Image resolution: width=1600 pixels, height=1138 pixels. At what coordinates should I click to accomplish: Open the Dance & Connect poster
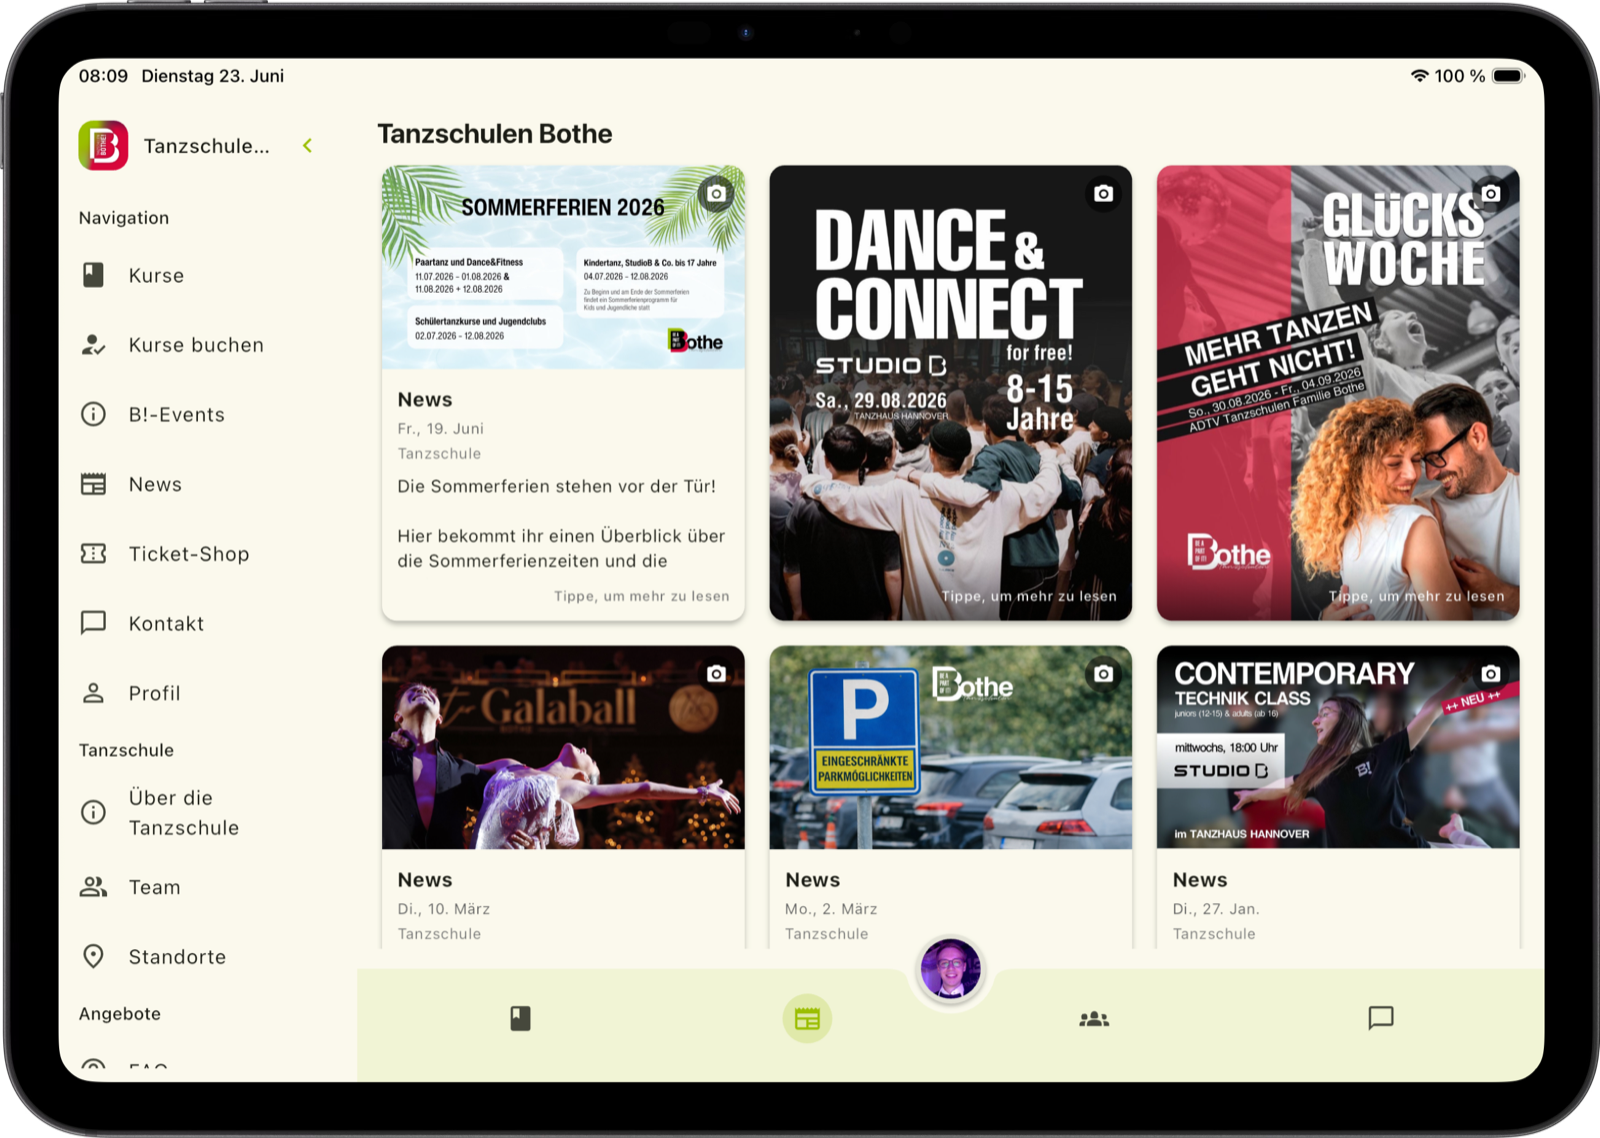point(951,393)
